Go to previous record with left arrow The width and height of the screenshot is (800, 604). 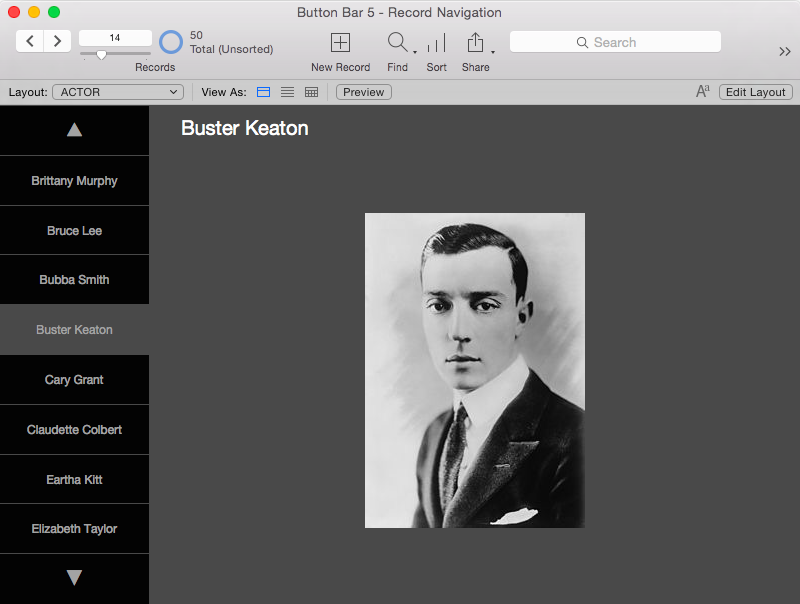point(29,41)
